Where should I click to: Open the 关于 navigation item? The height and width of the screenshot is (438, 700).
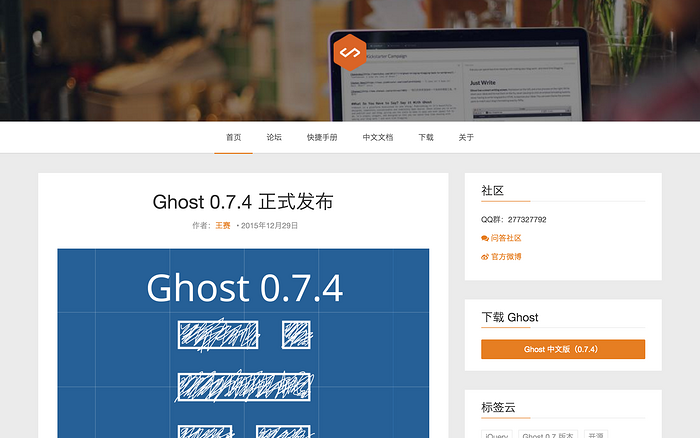pyautogui.click(x=466, y=138)
